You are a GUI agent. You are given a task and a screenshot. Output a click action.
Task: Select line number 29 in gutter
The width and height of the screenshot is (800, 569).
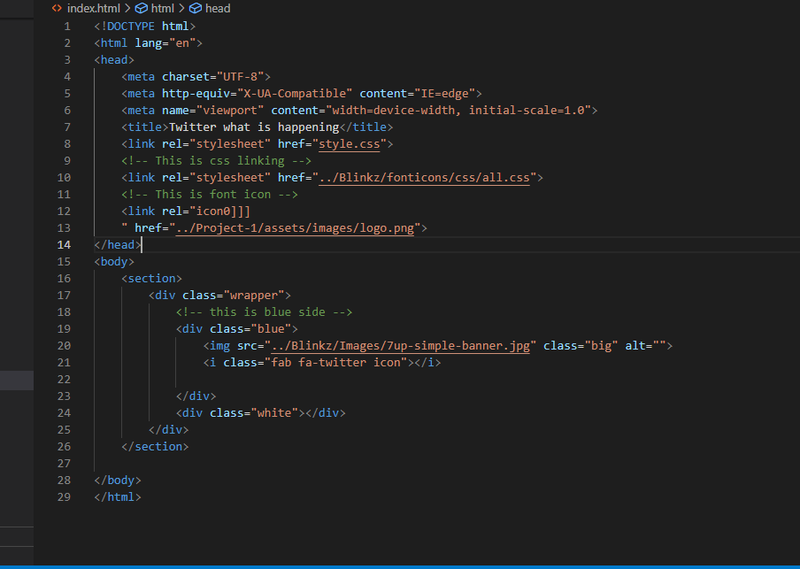pyautogui.click(x=64, y=497)
